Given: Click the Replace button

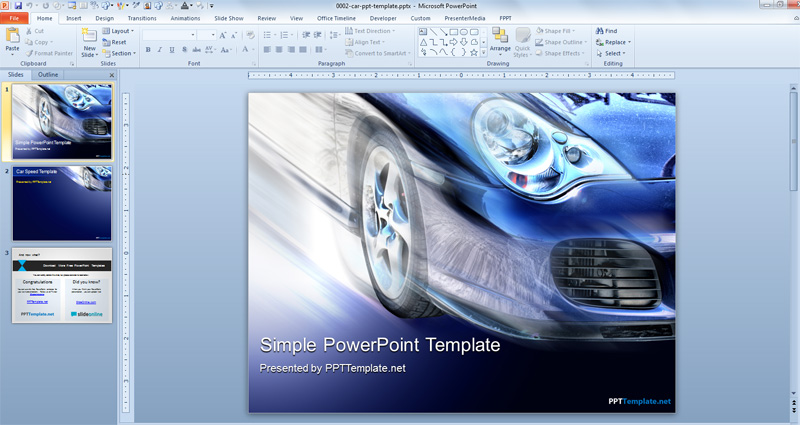Looking at the screenshot, I should point(614,42).
